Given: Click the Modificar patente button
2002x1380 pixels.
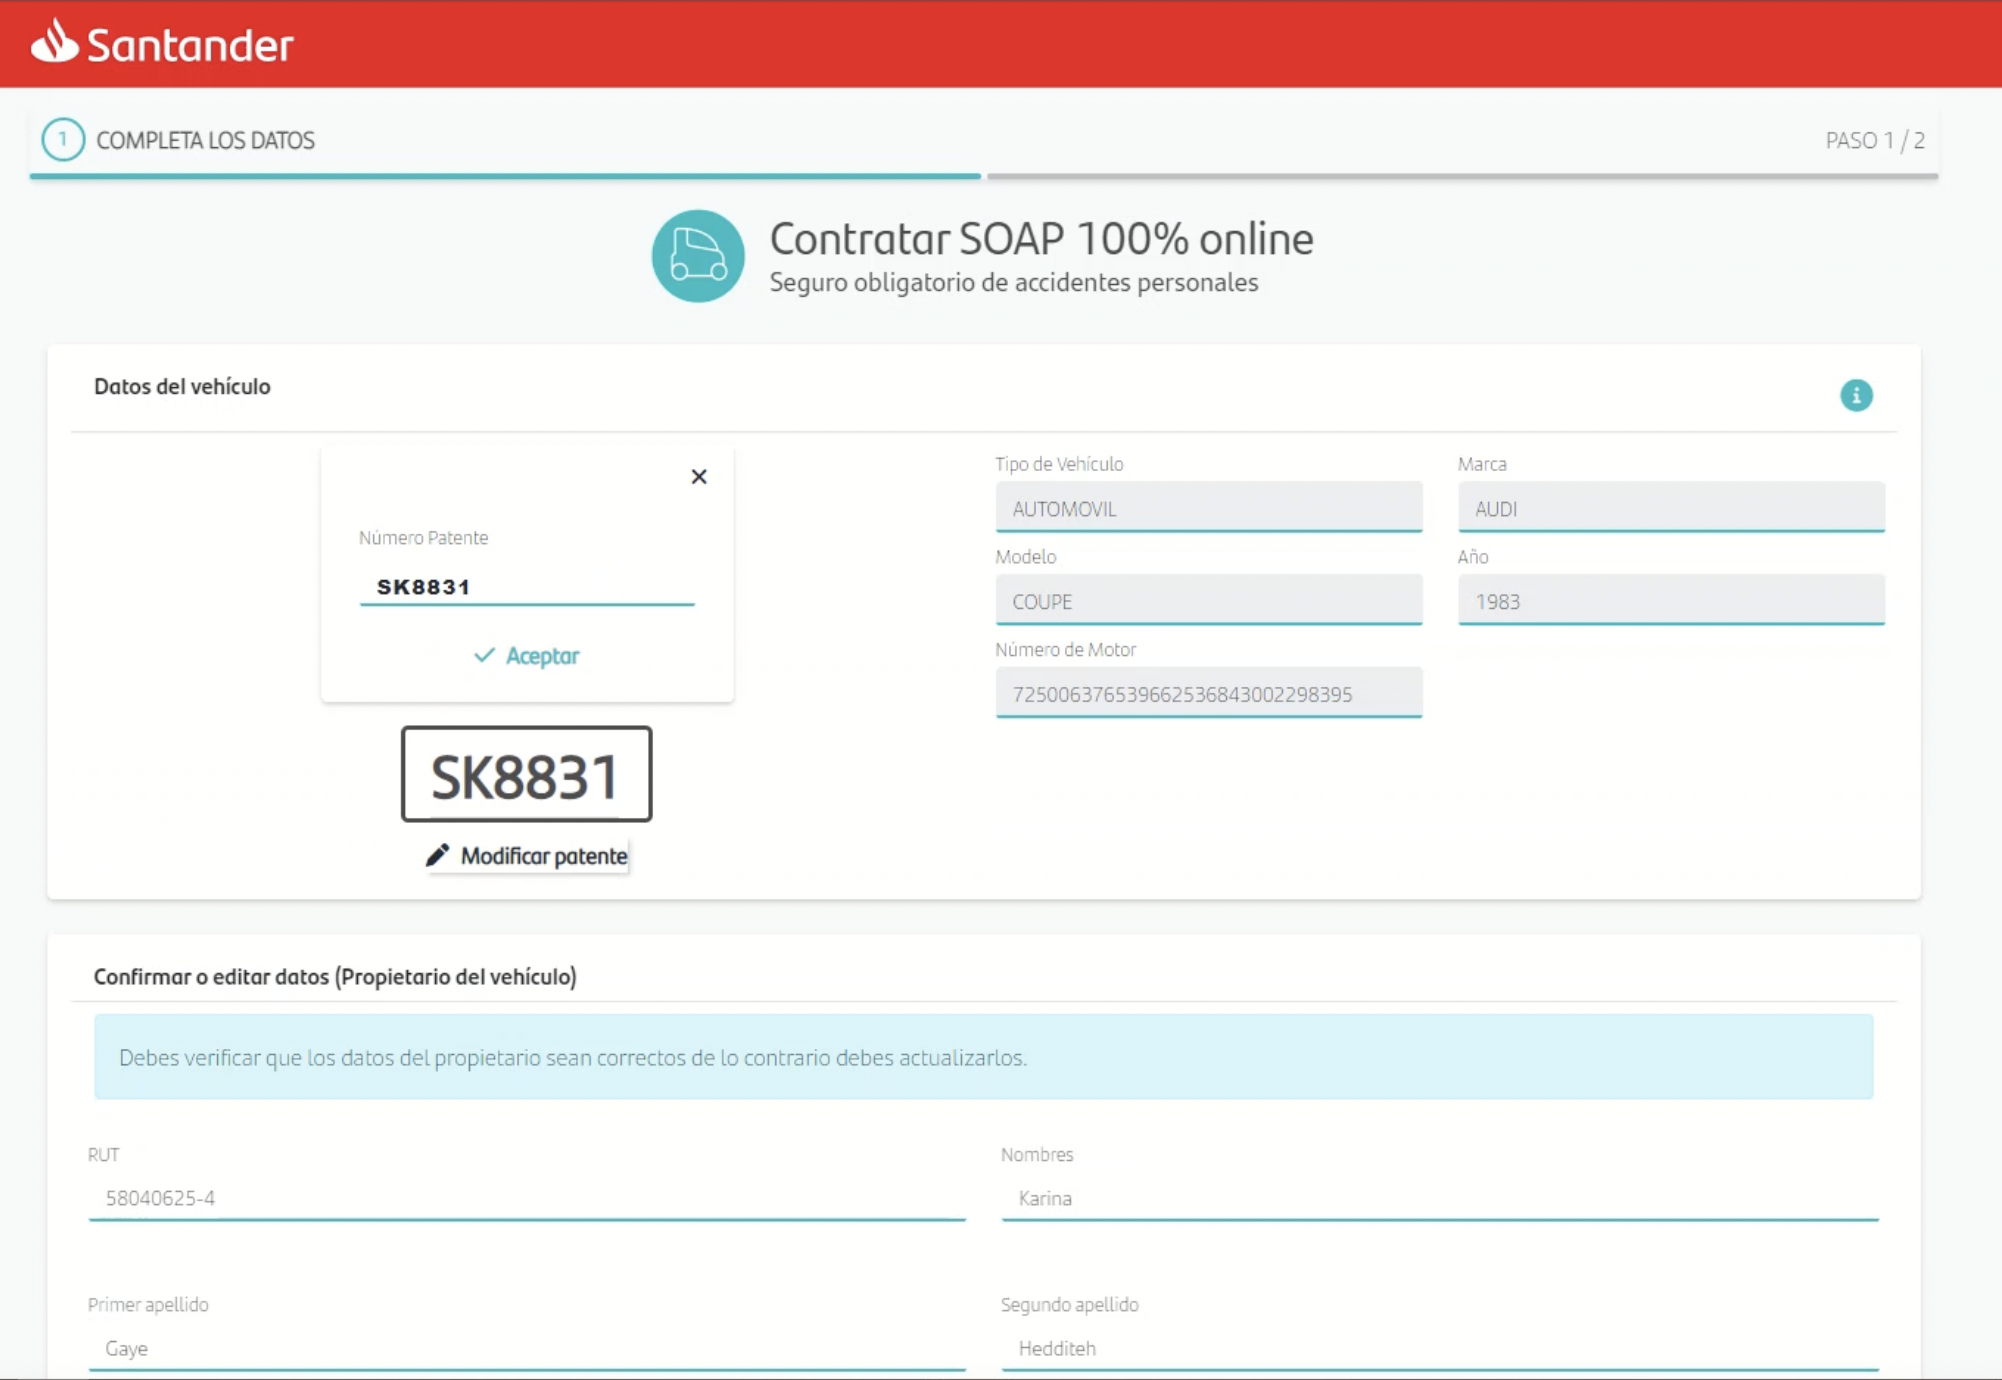Looking at the screenshot, I should click(543, 856).
